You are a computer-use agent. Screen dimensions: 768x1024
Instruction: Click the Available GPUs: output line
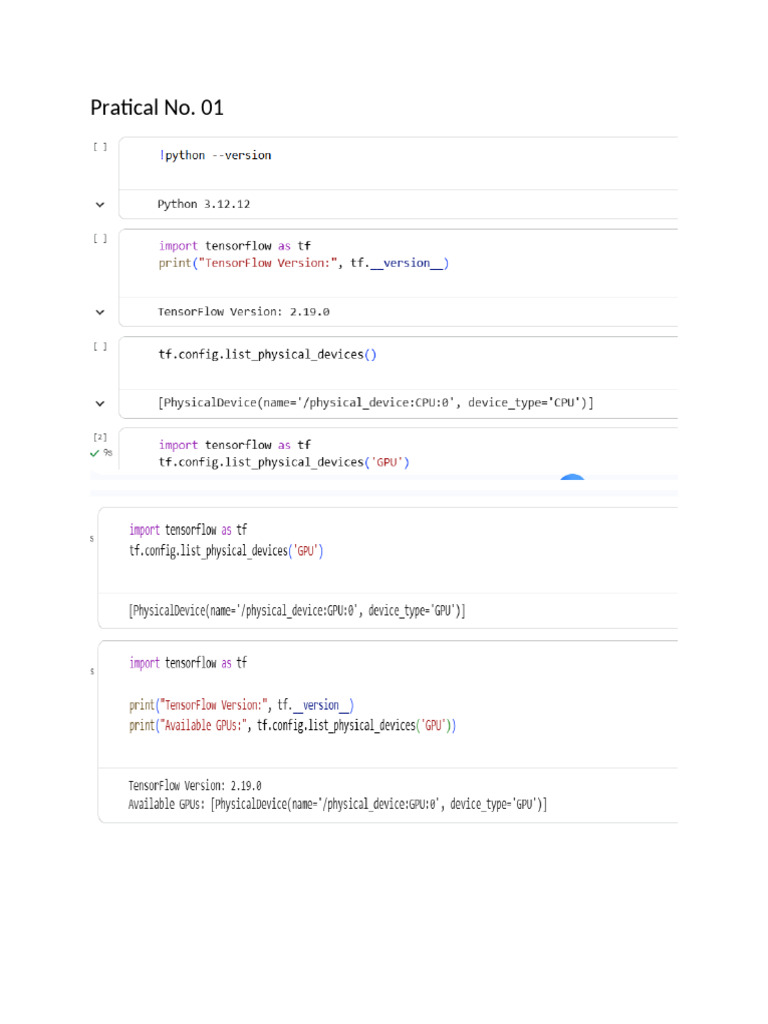click(338, 805)
